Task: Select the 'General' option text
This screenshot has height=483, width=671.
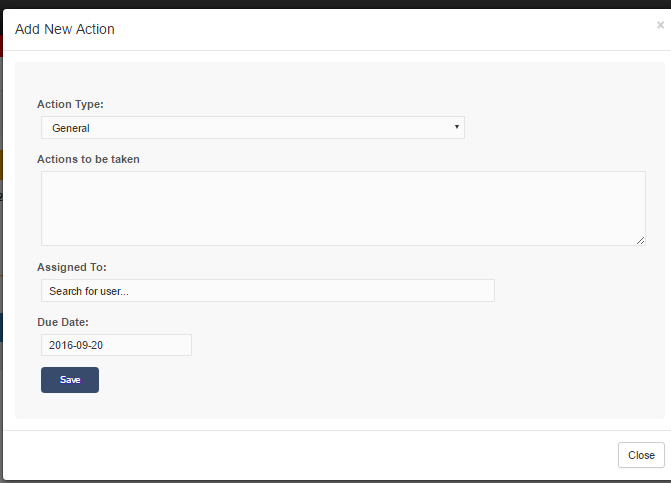Action: click(x=71, y=128)
